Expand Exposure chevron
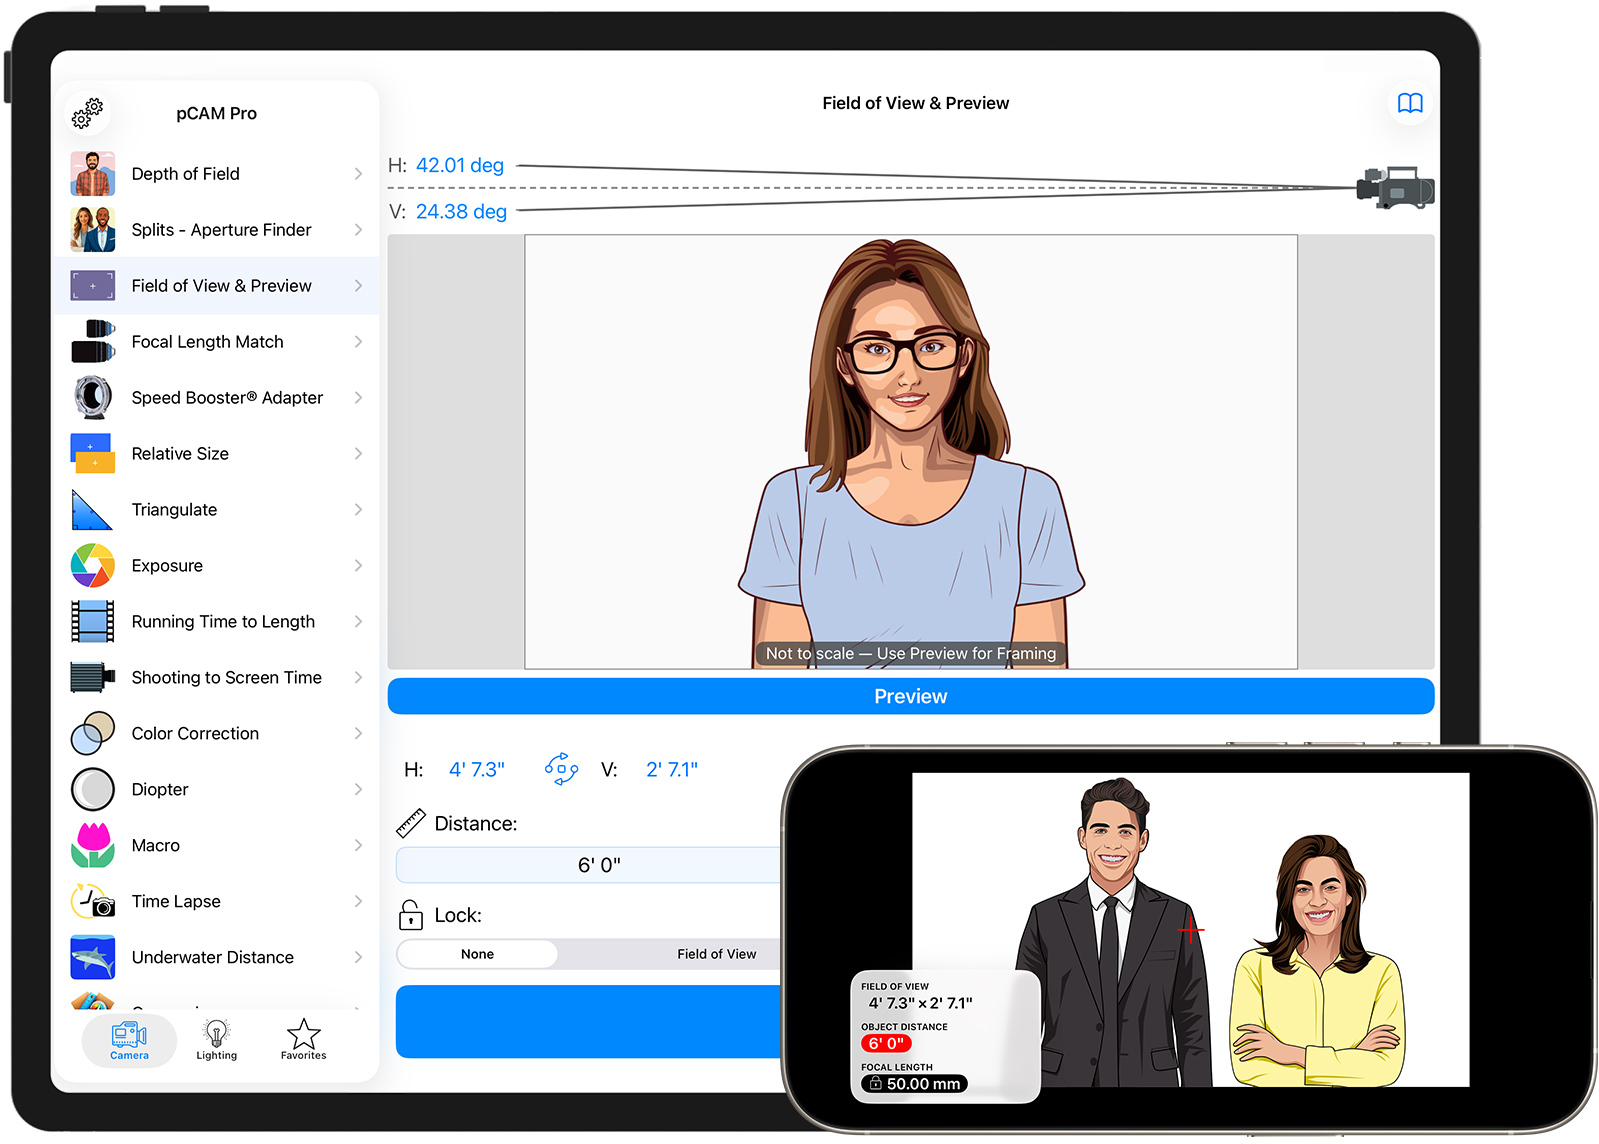1599x1144 pixels. coord(358,566)
